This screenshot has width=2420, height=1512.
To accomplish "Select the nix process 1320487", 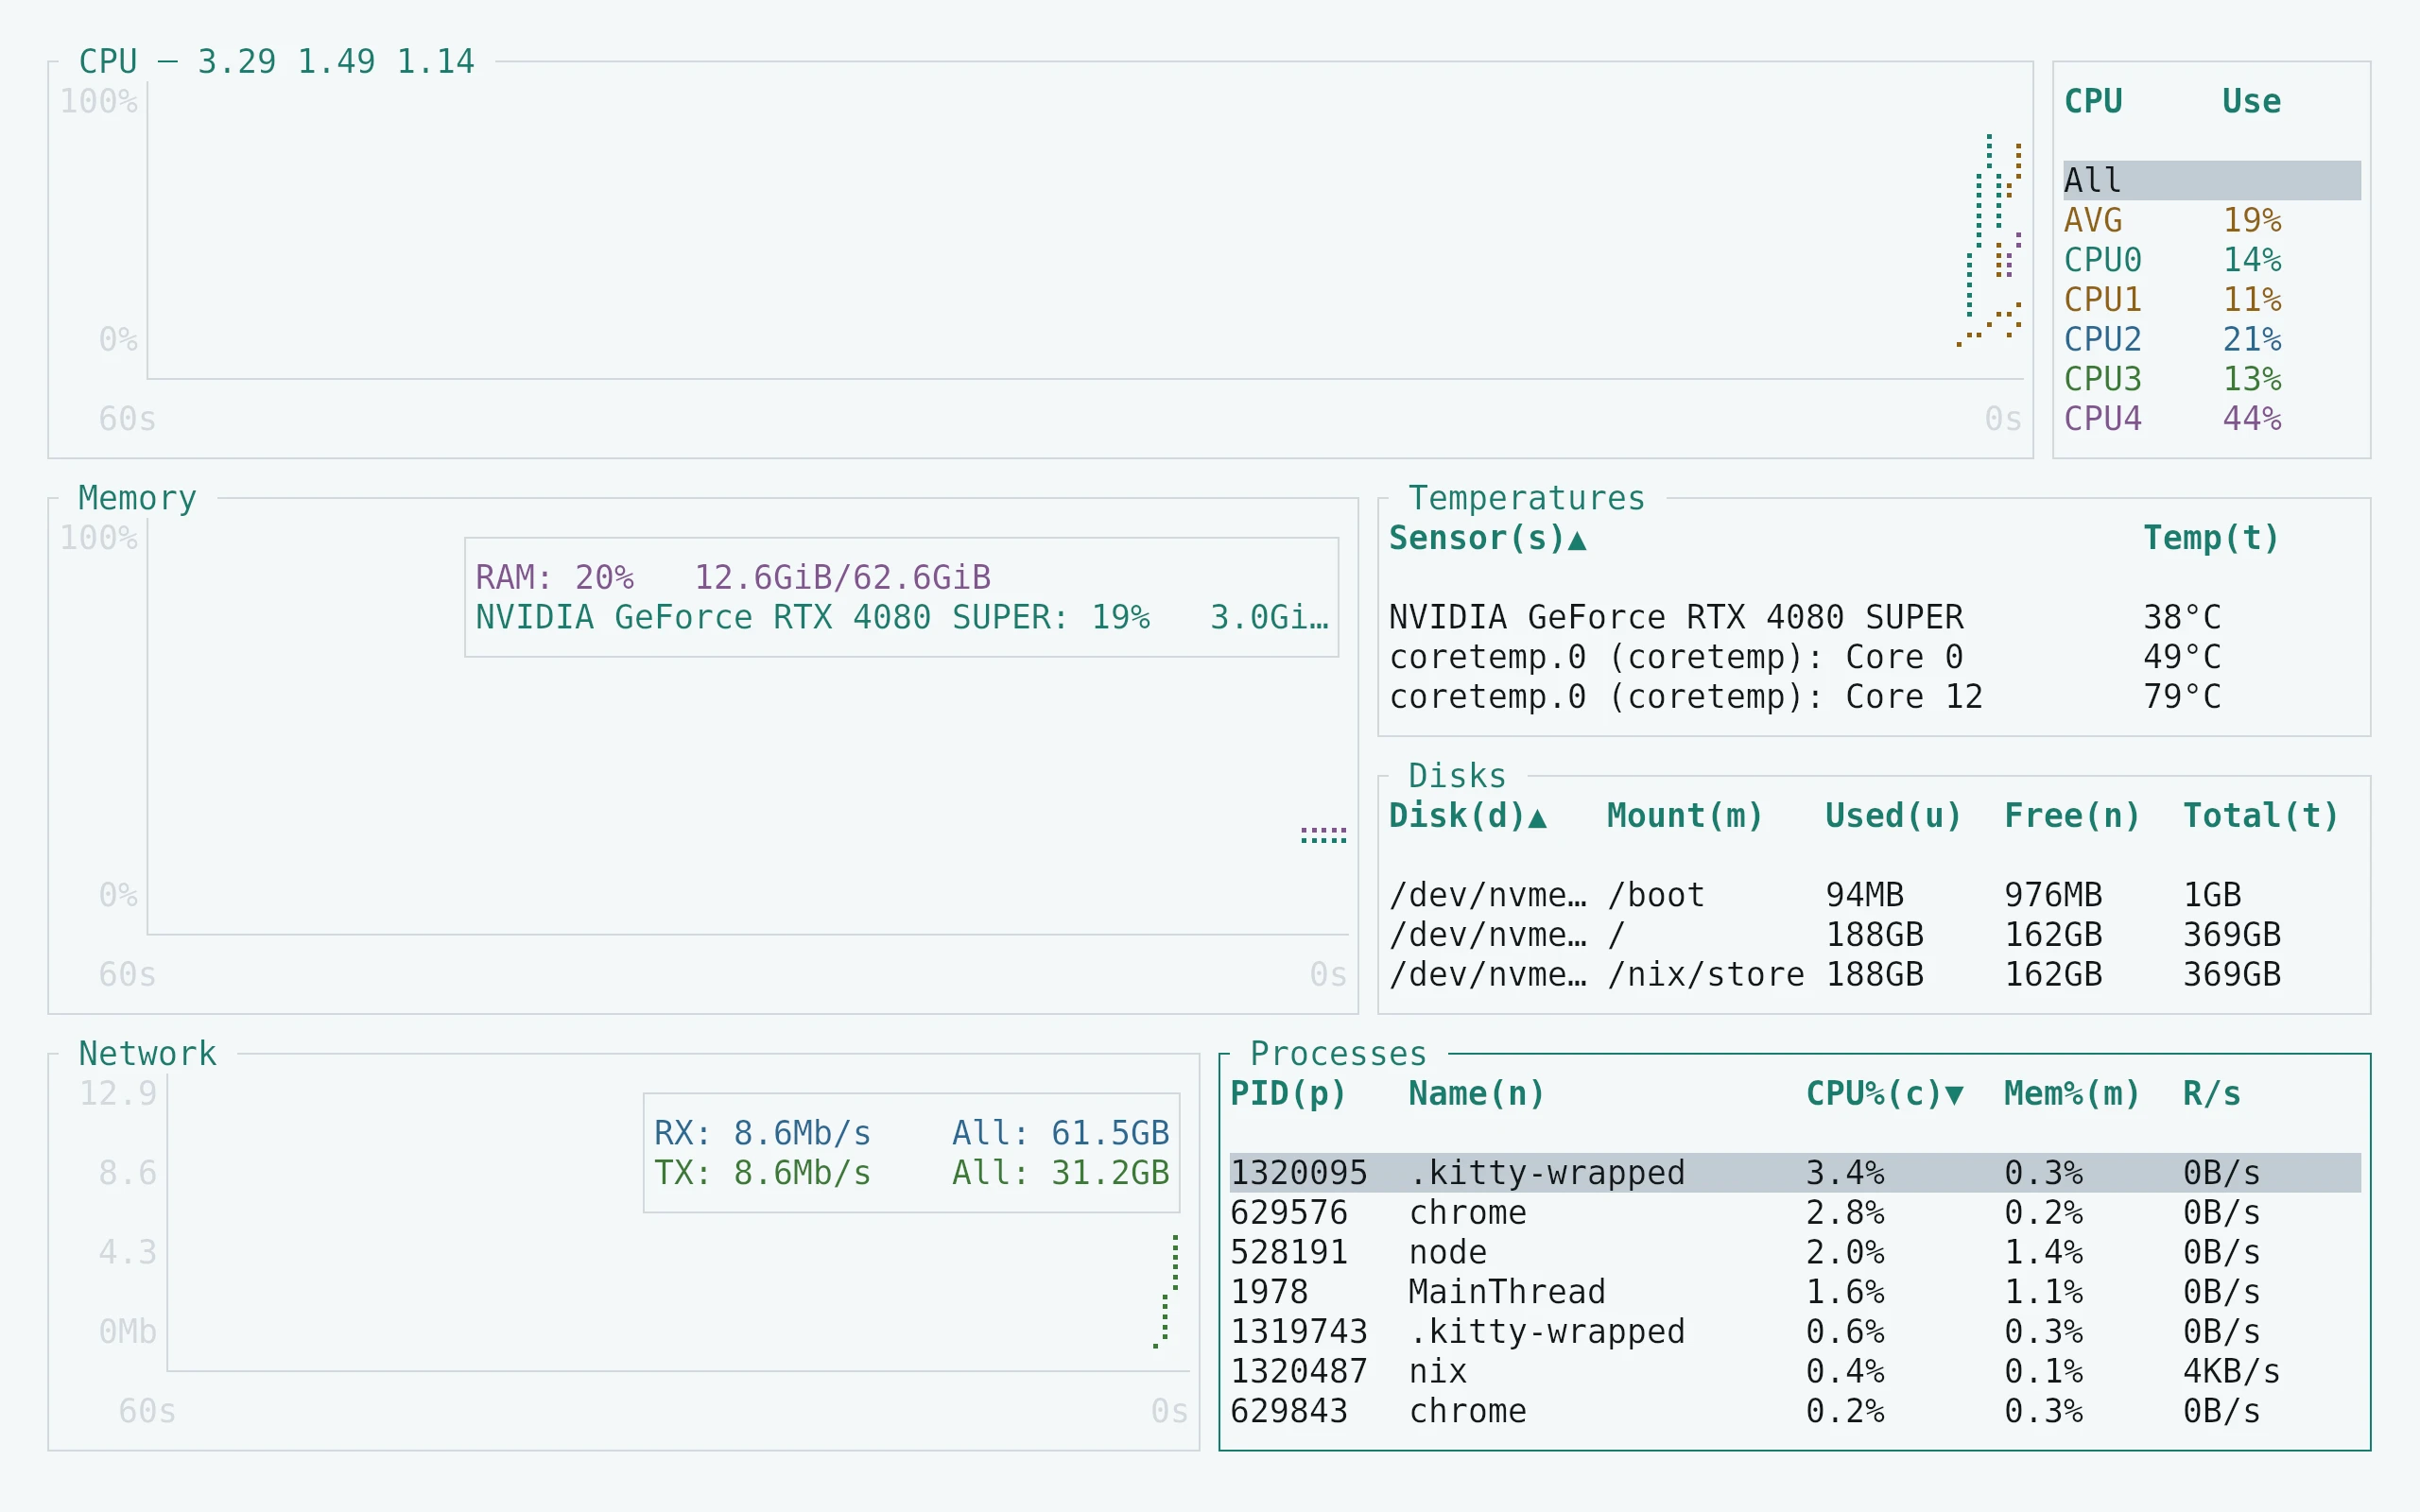I will tap(1795, 1371).
